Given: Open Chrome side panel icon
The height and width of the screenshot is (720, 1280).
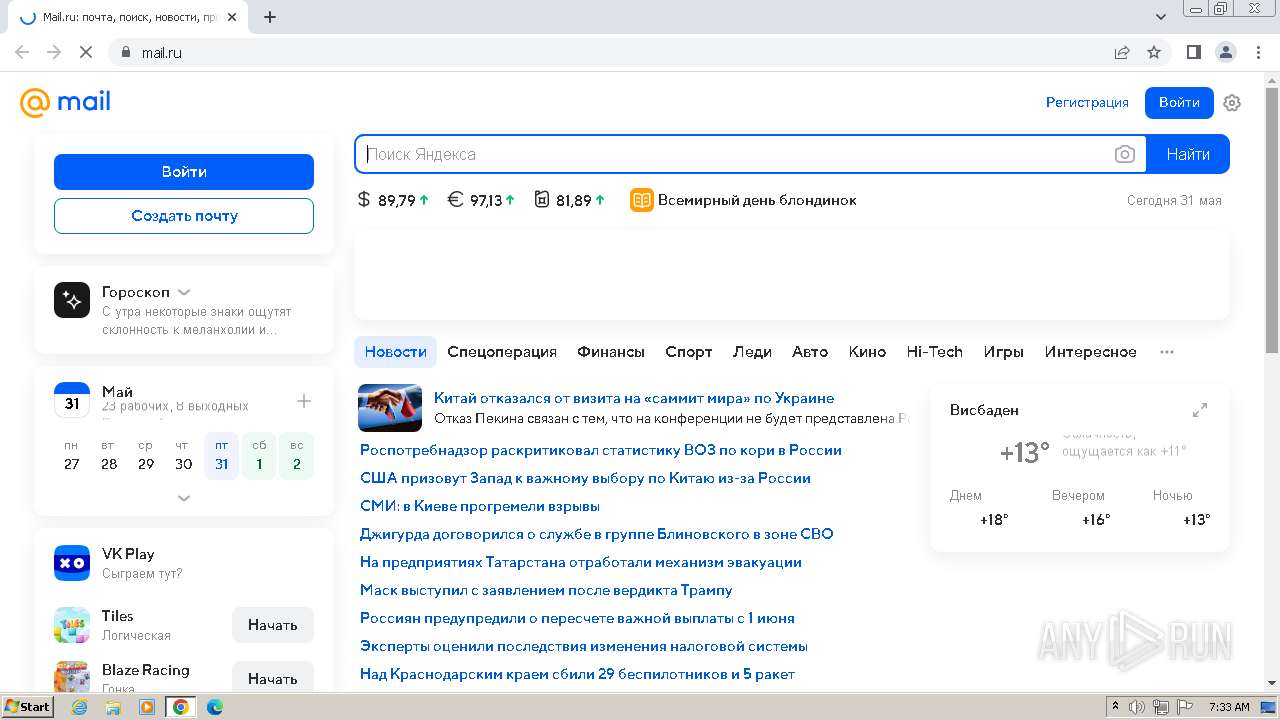Looking at the screenshot, I should pos(1194,52).
